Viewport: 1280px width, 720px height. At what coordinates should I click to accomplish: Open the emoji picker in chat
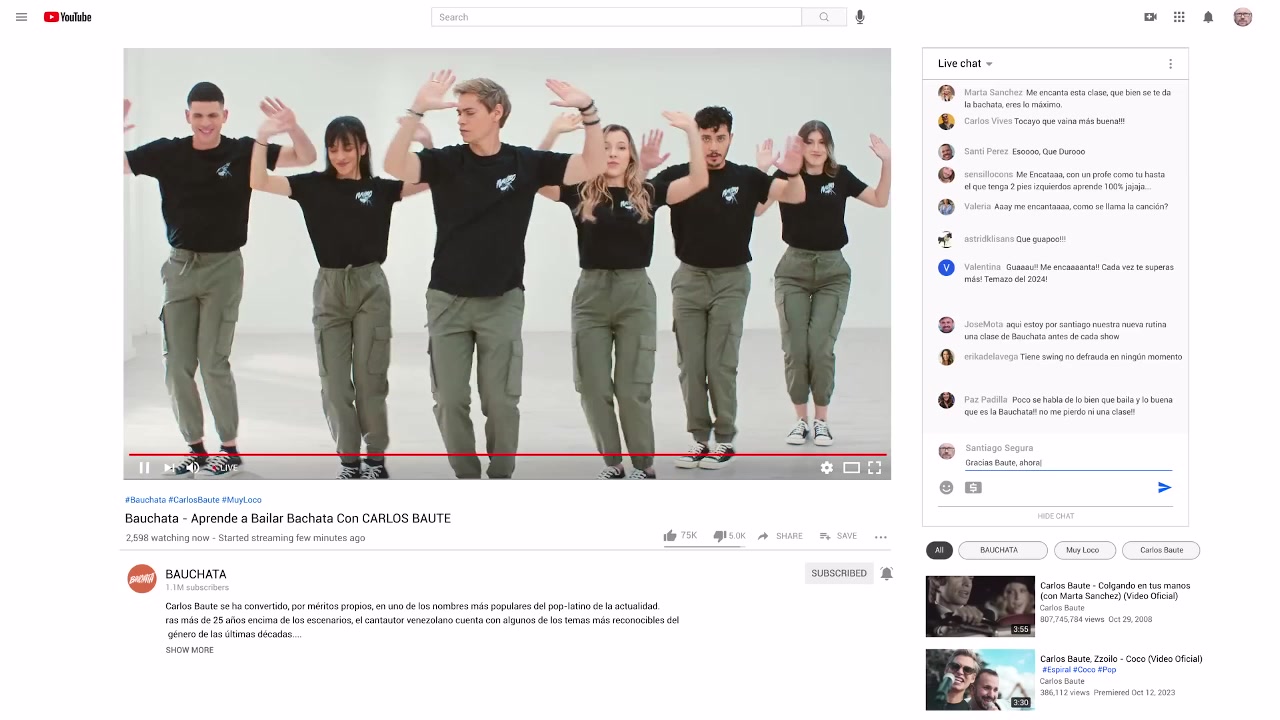pos(946,488)
